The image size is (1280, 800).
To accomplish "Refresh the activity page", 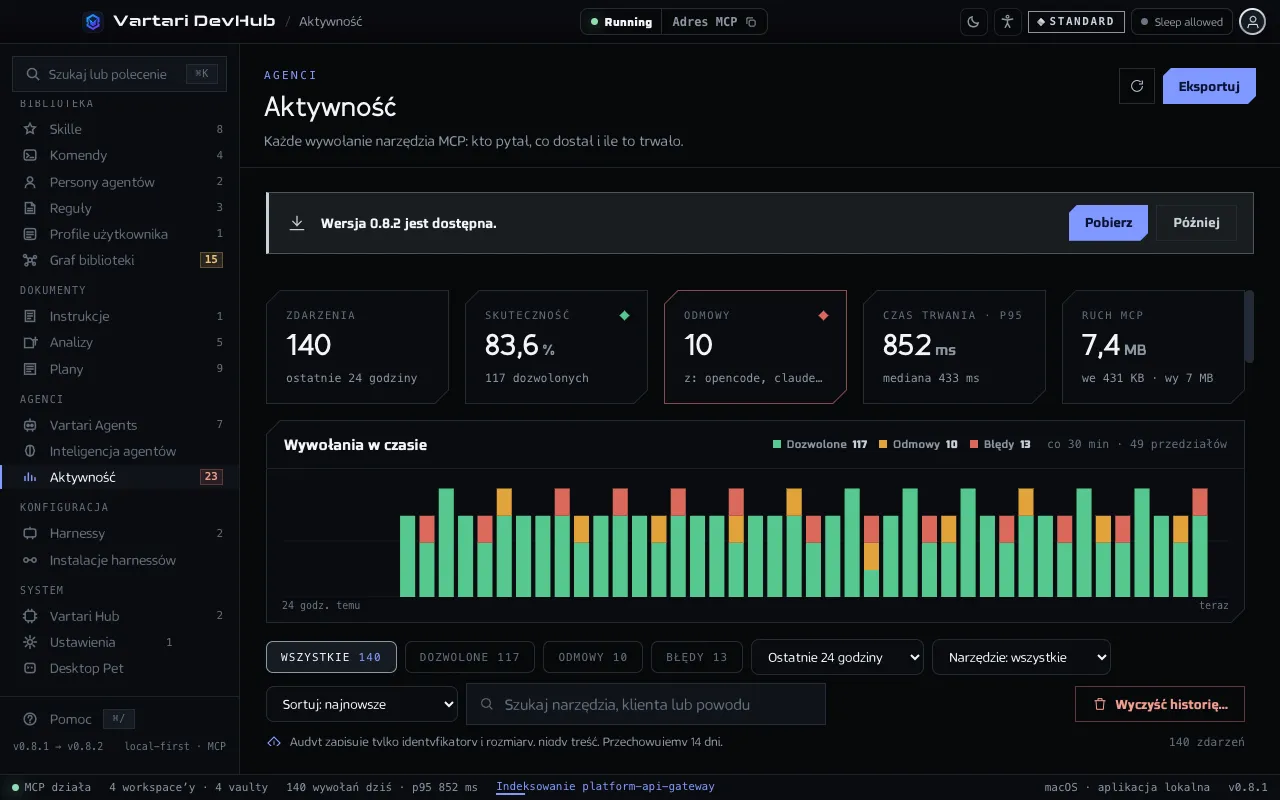I will point(1136,86).
